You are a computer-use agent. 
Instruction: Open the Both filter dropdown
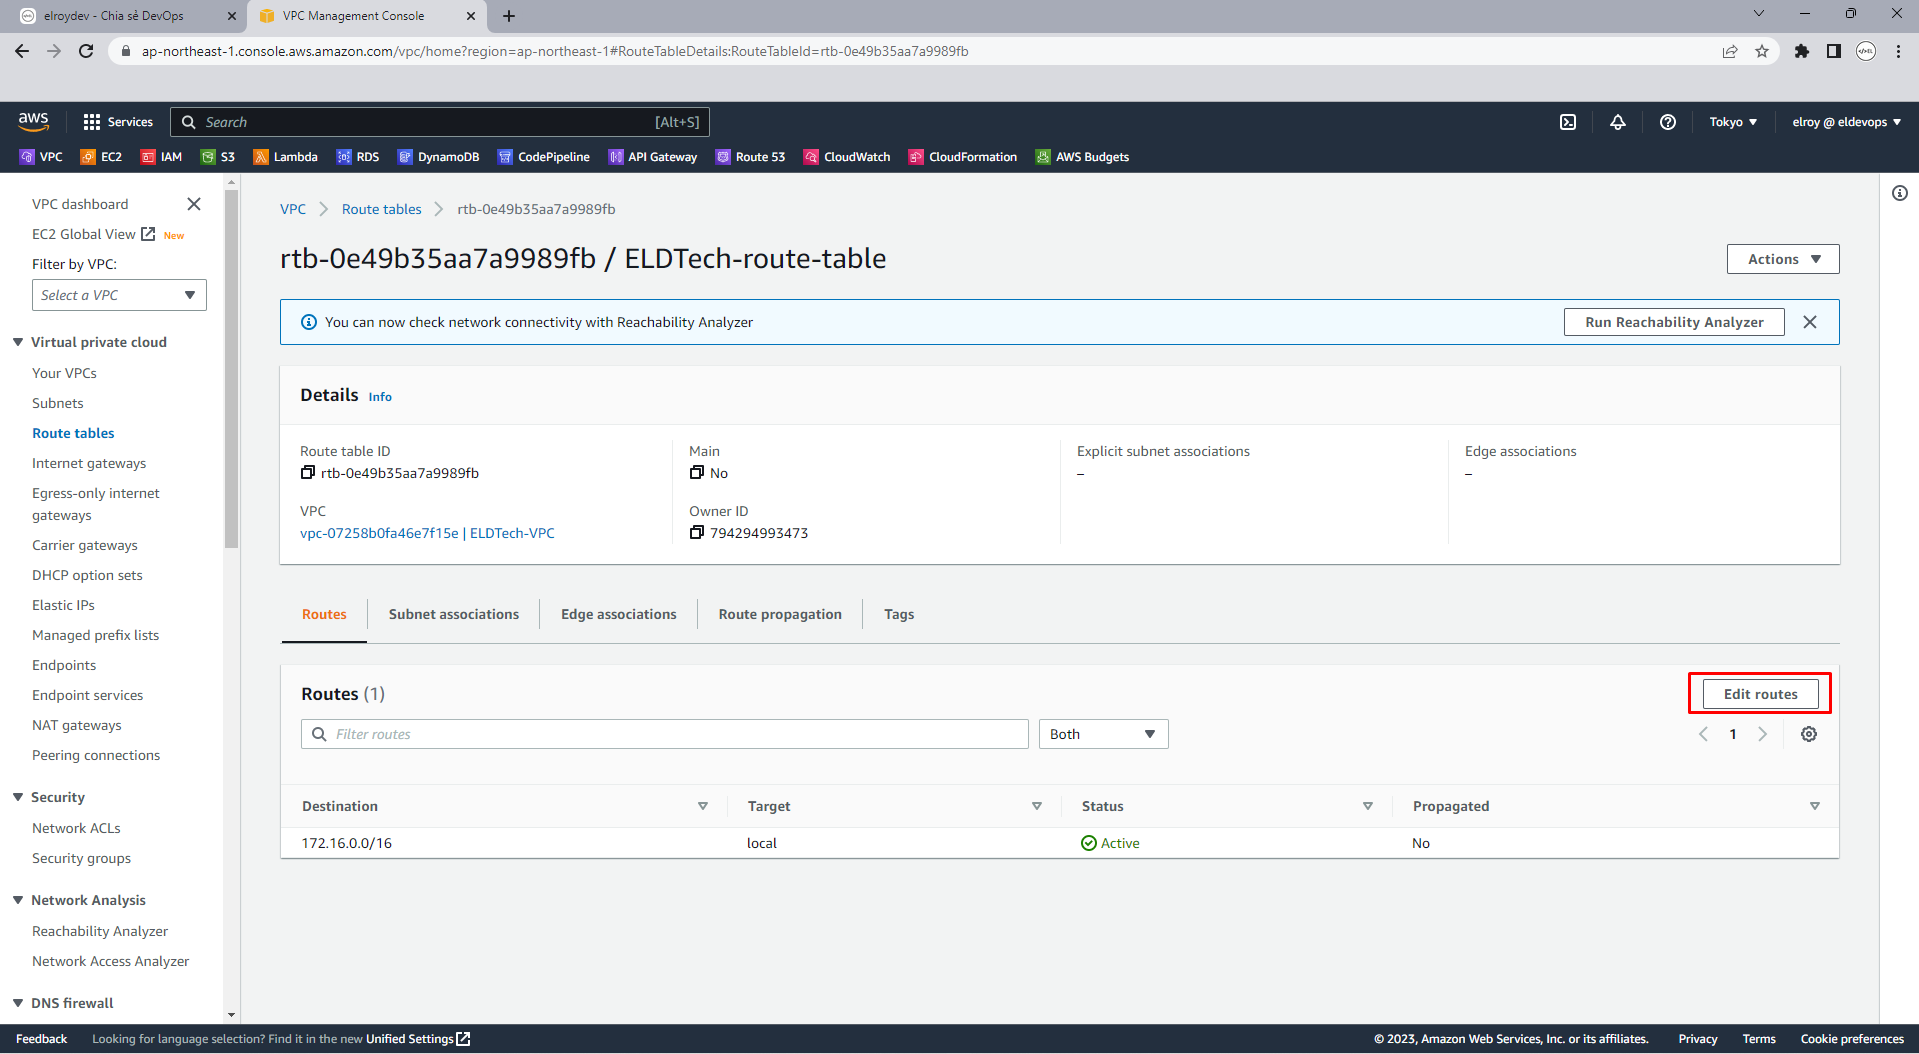pos(1103,734)
